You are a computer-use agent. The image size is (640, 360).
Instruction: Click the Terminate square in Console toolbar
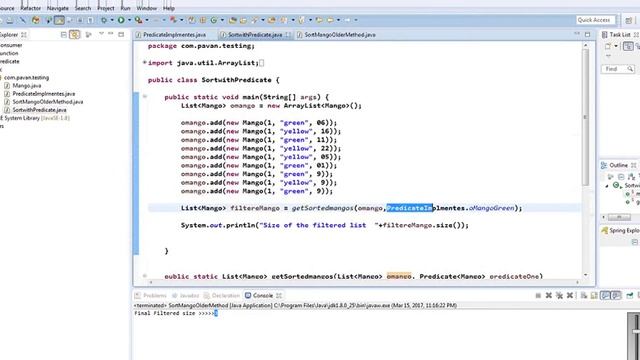[x=538, y=295]
